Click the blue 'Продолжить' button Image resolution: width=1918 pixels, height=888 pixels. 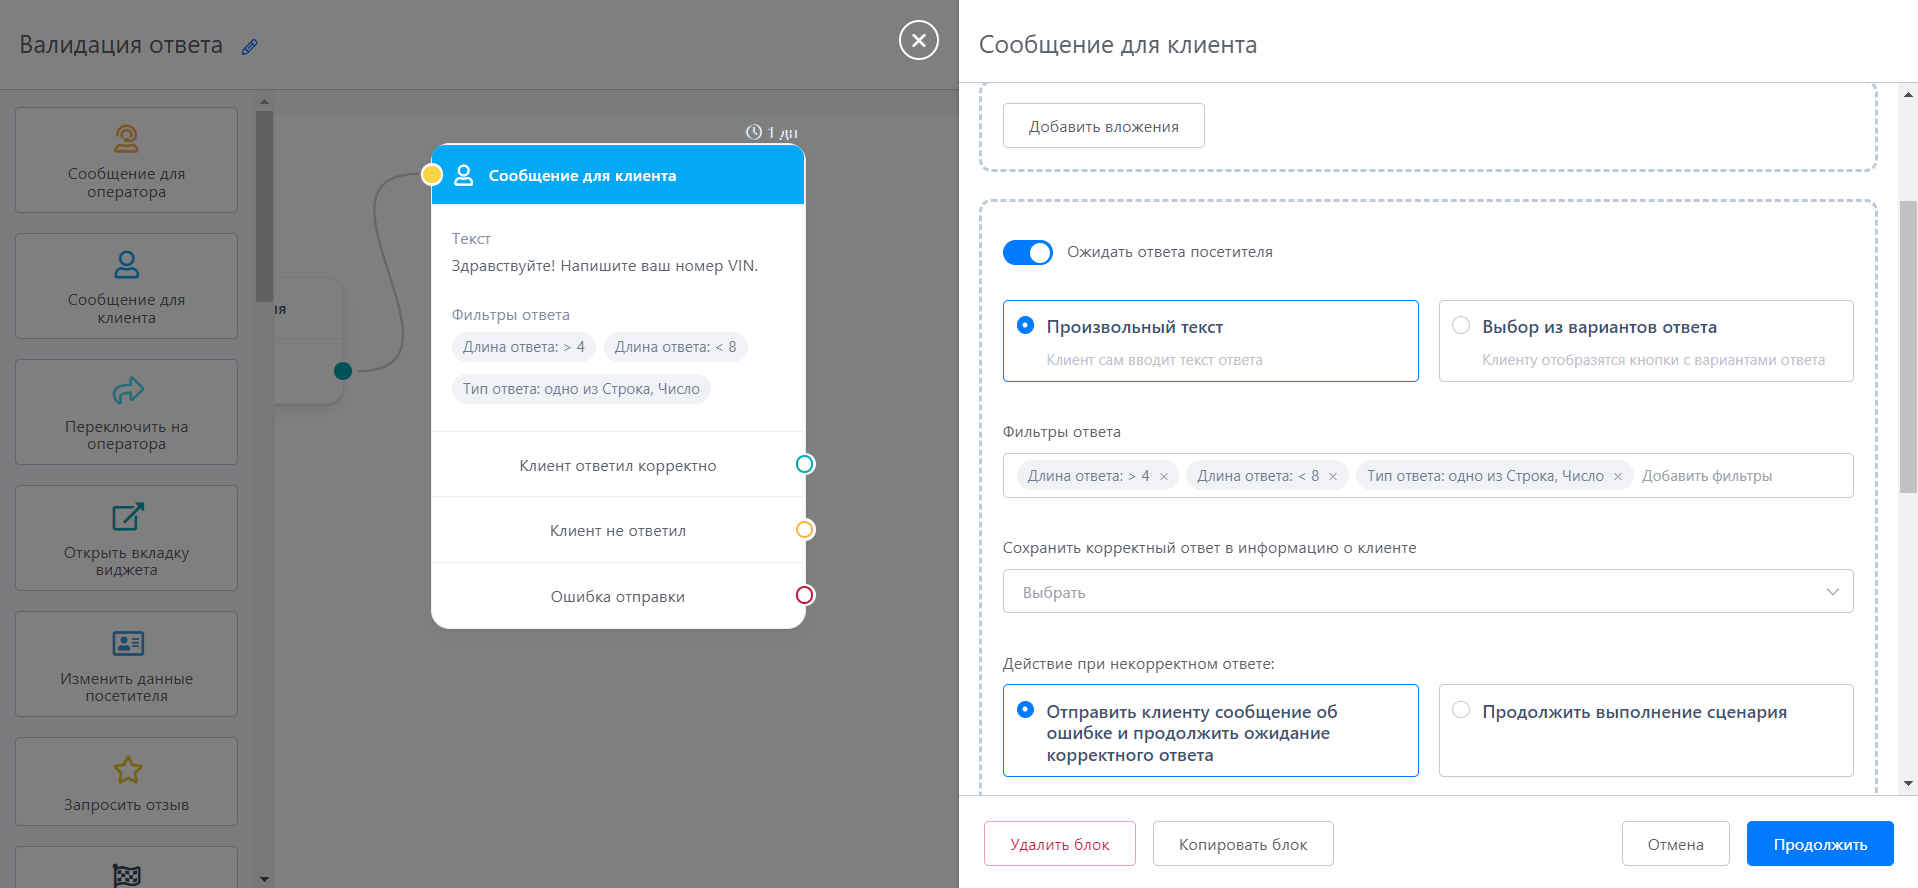1819,844
